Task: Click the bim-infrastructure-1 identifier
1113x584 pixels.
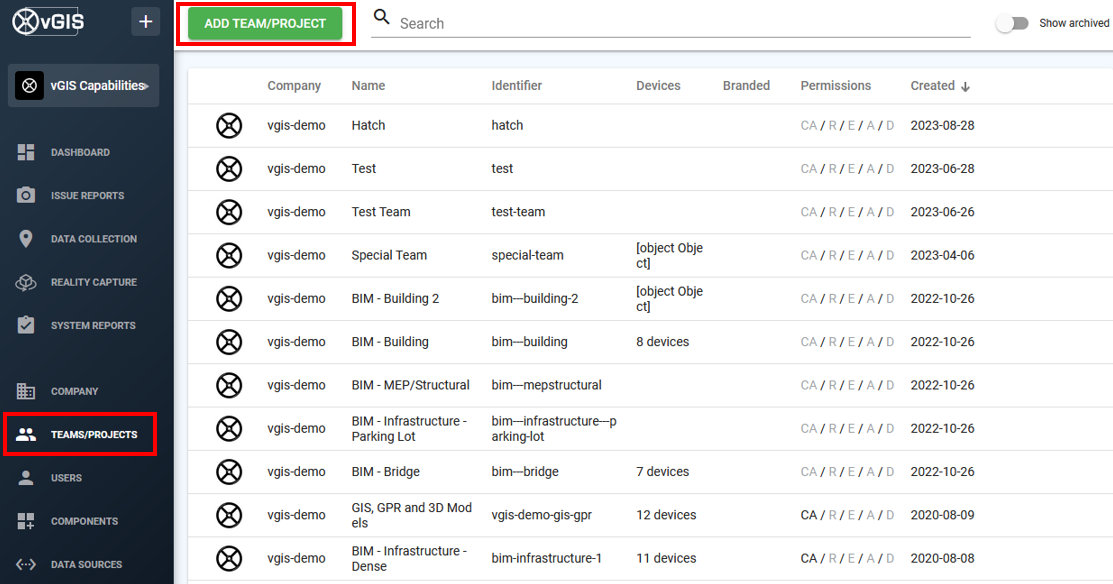Action: tap(547, 558)
